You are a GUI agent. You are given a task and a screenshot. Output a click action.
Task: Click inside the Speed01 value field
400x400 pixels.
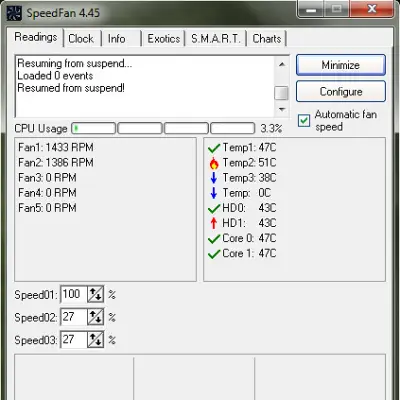(x=74, y=294)
